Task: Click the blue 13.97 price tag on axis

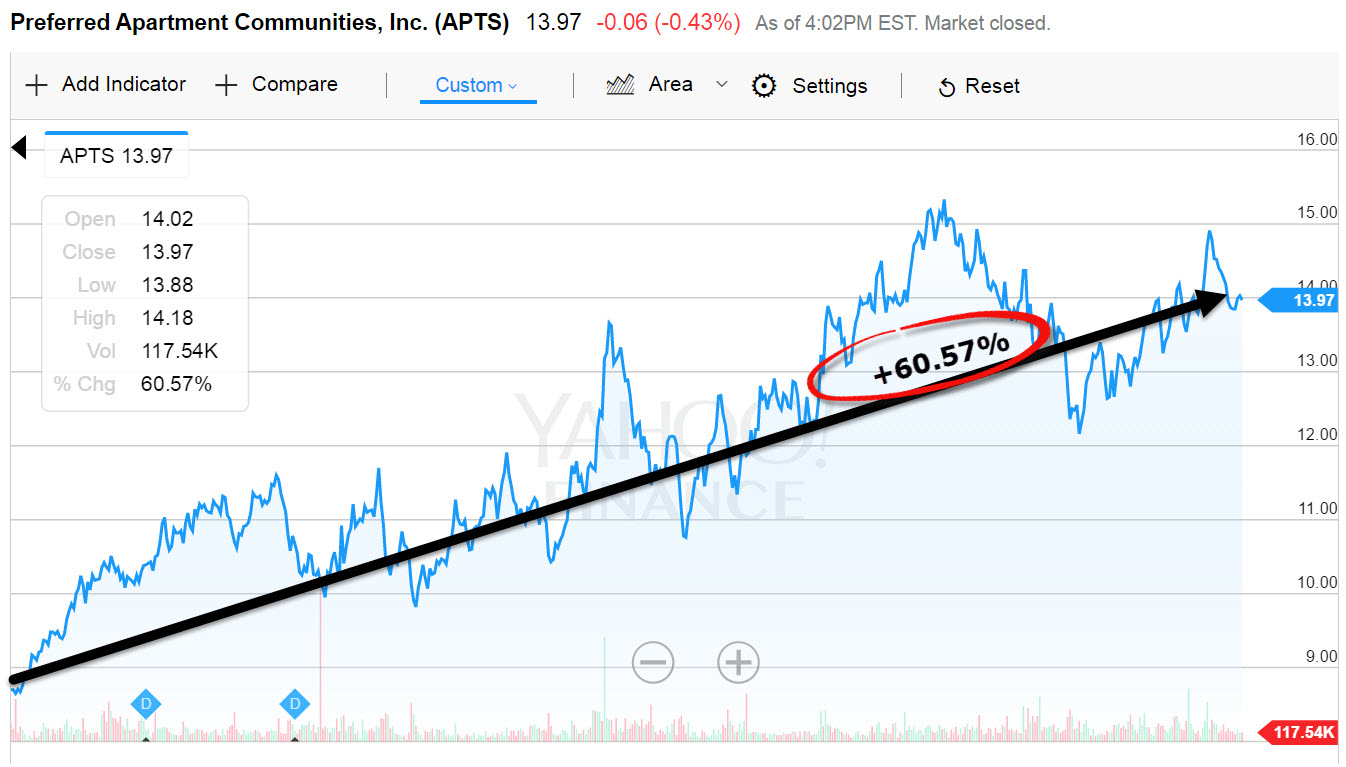Action: click(1297, 300)
